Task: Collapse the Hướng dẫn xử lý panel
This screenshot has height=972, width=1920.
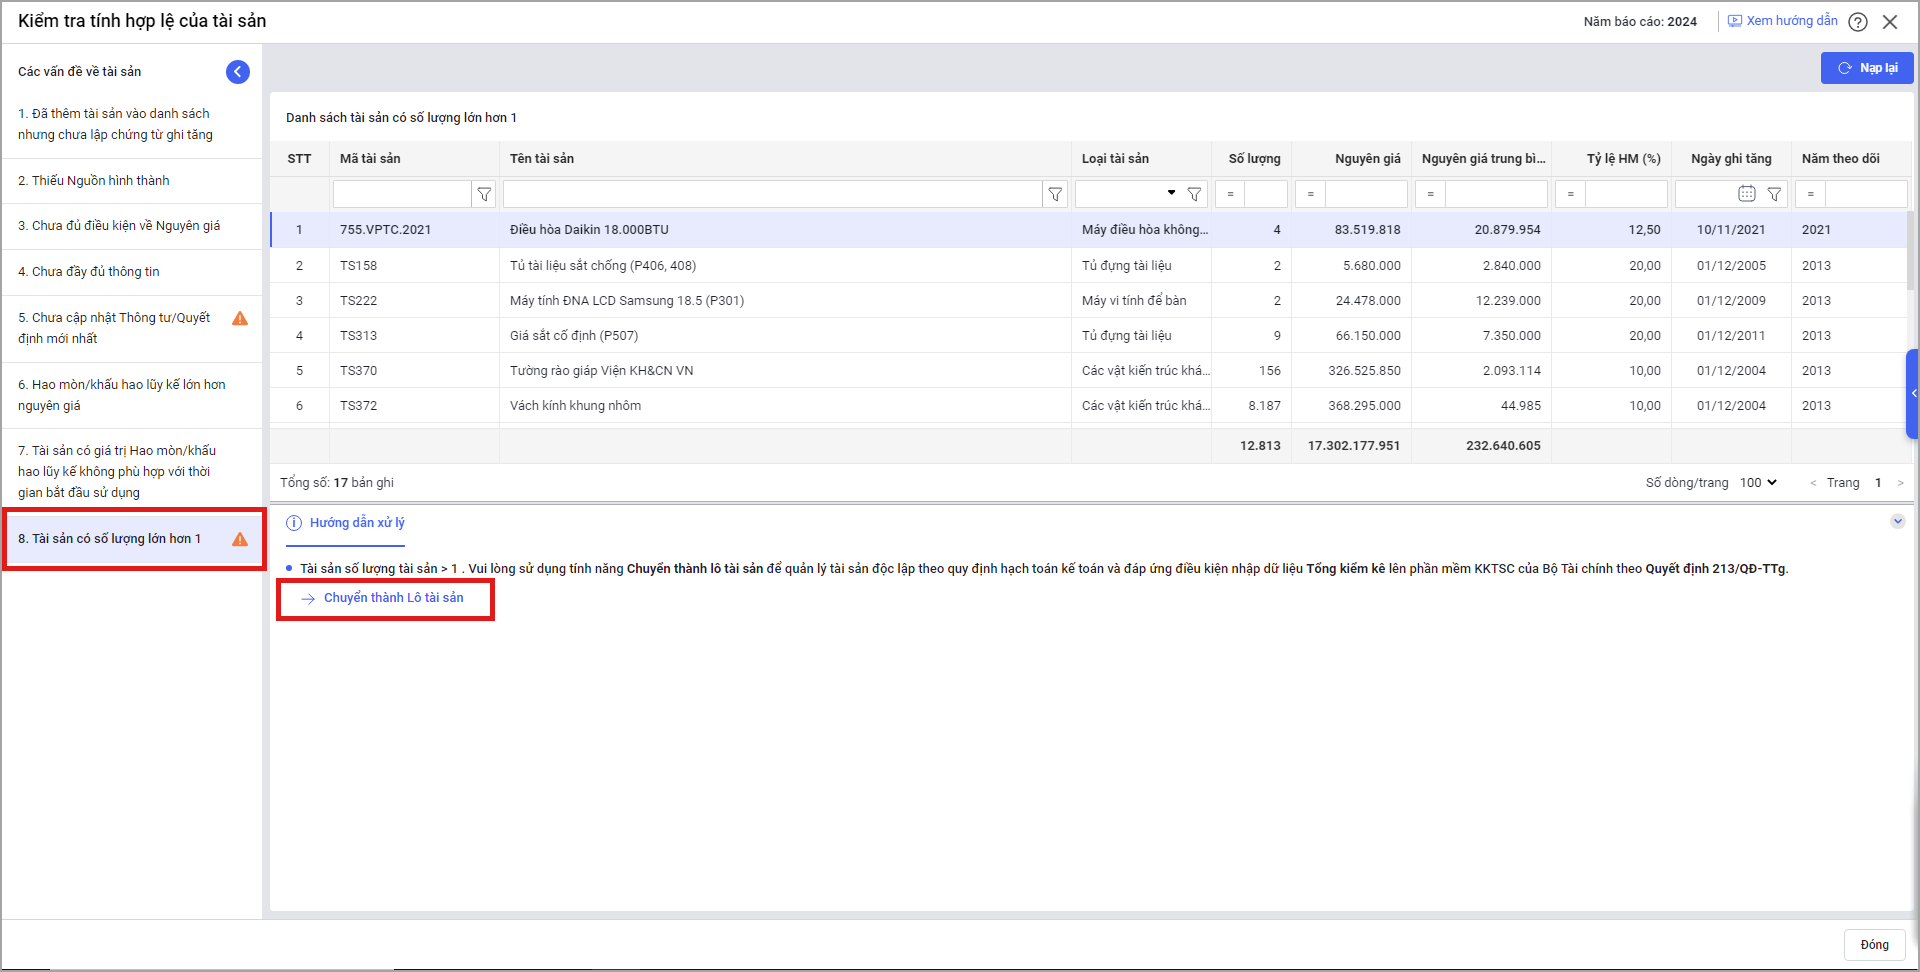Action: (1897, 521)
